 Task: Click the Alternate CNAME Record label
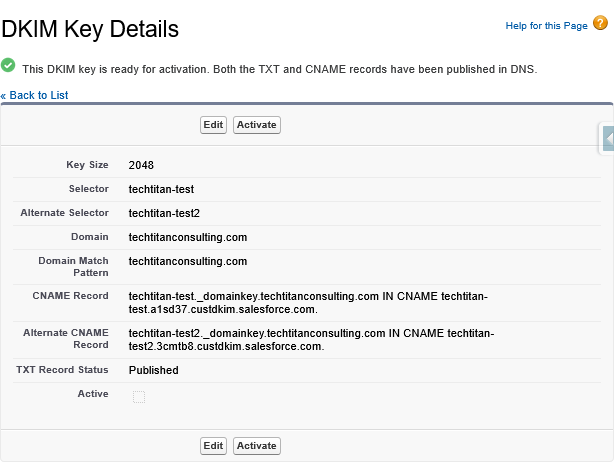tap(65, 339)
